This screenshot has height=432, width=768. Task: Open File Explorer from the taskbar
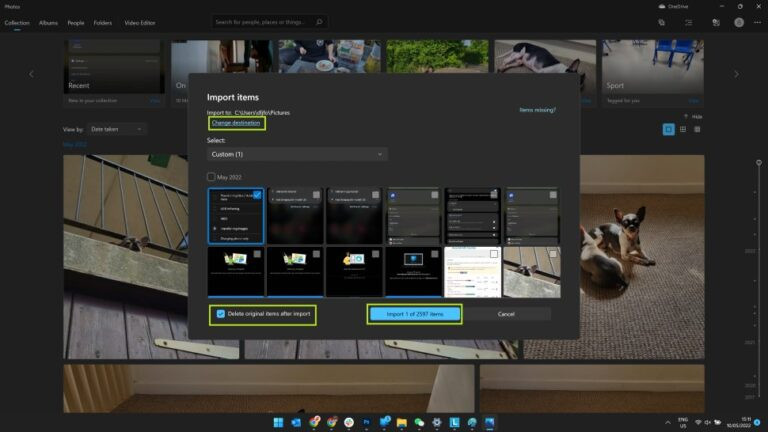point(402,422)
